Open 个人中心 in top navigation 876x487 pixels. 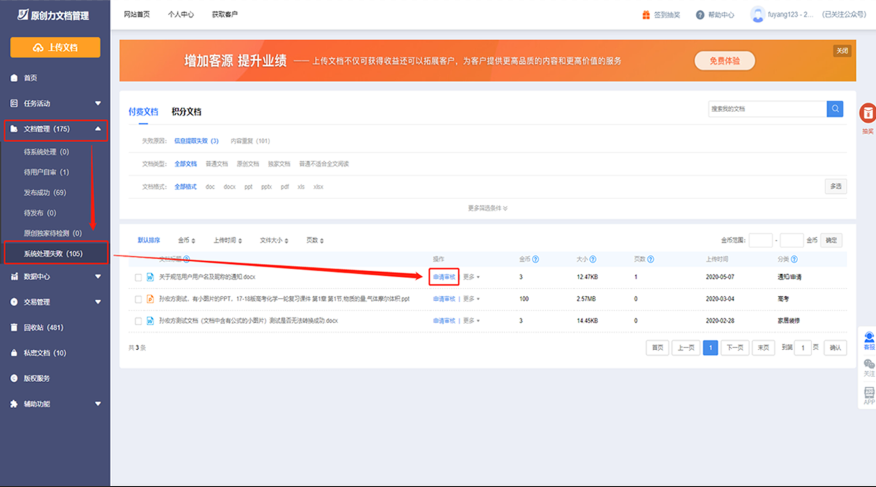181,15
